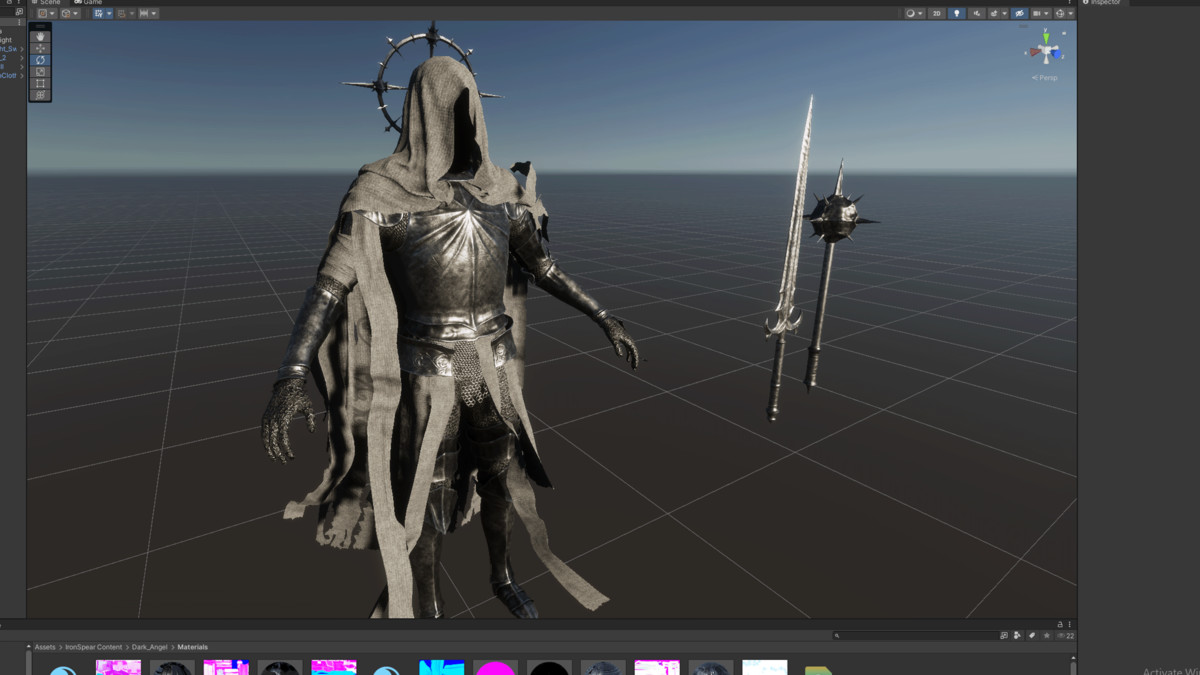
Task: Select the Hand view tool
Action: click(x=40, y=36)
